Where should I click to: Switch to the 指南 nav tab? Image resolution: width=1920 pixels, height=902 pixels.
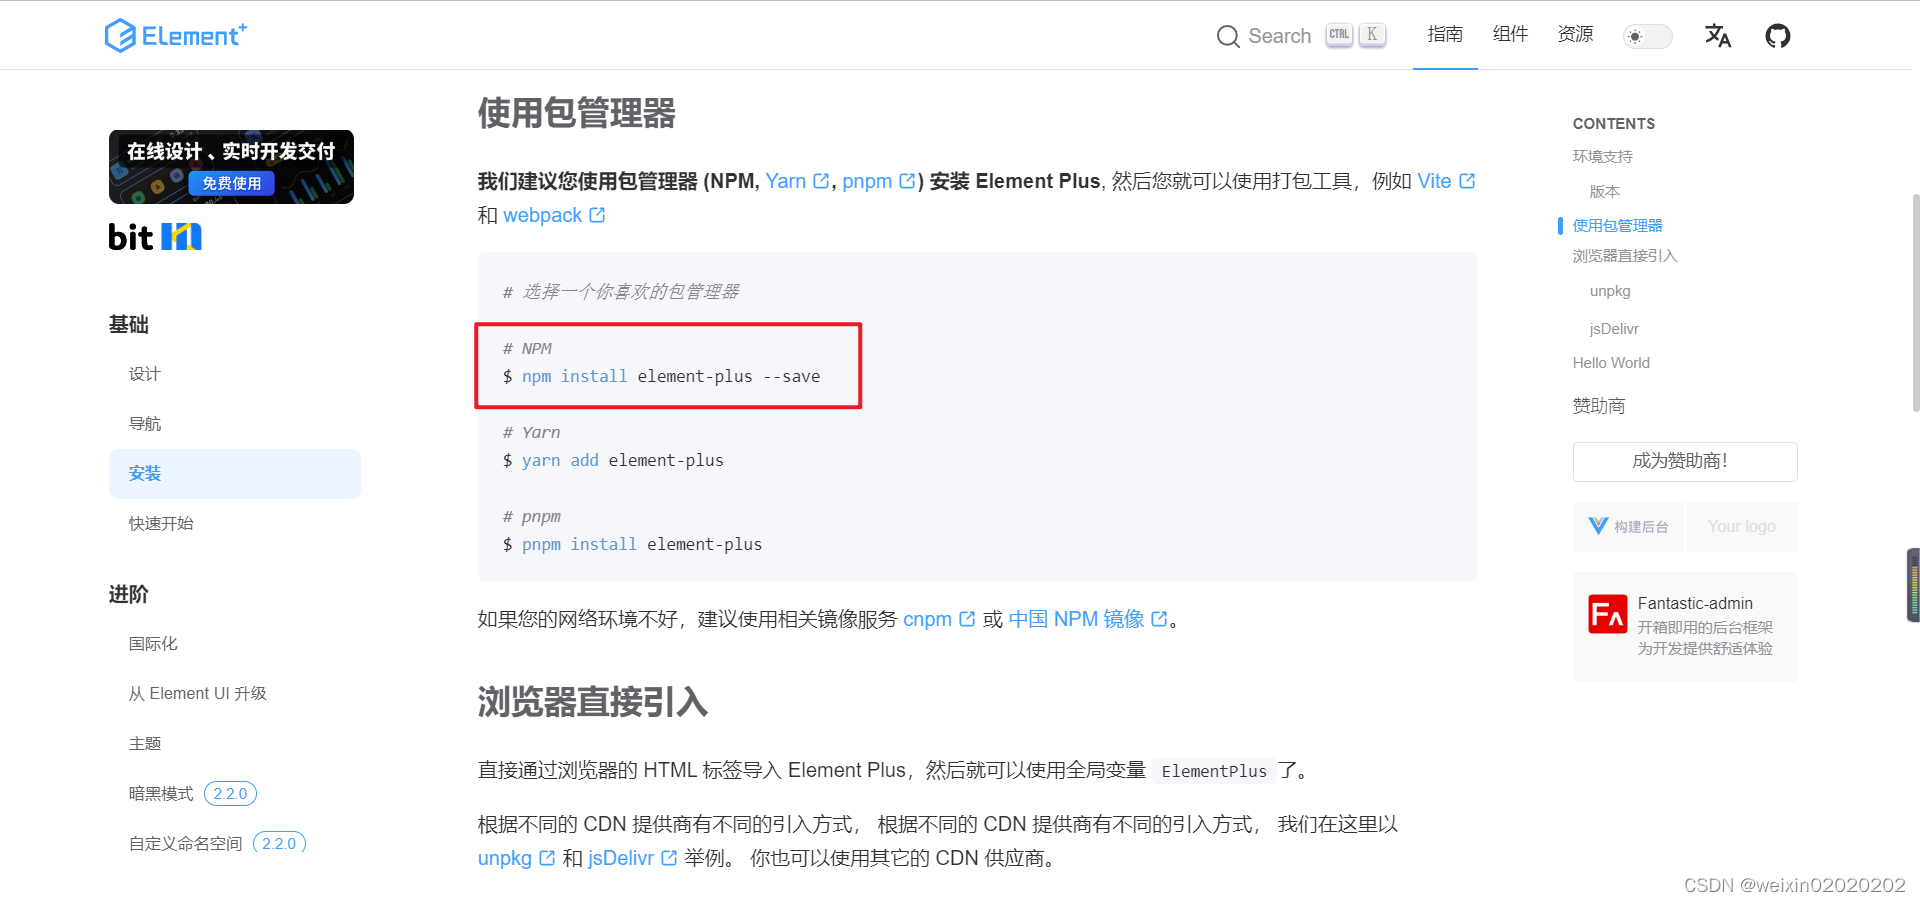(x=1445, y=35)
